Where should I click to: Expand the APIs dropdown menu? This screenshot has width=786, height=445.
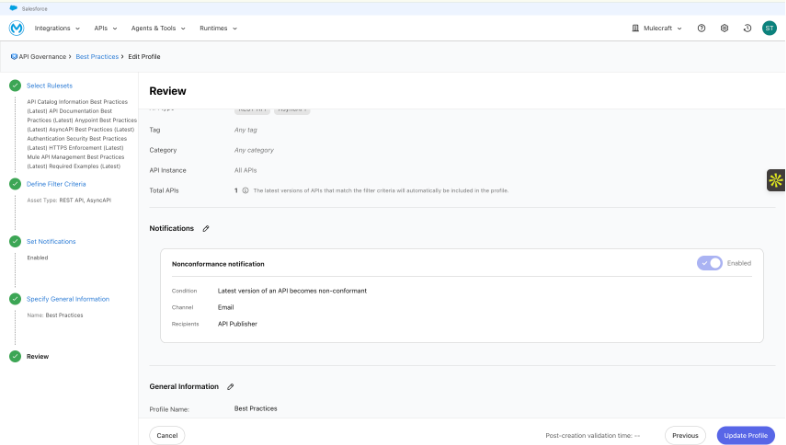click(x=105, y=28)
